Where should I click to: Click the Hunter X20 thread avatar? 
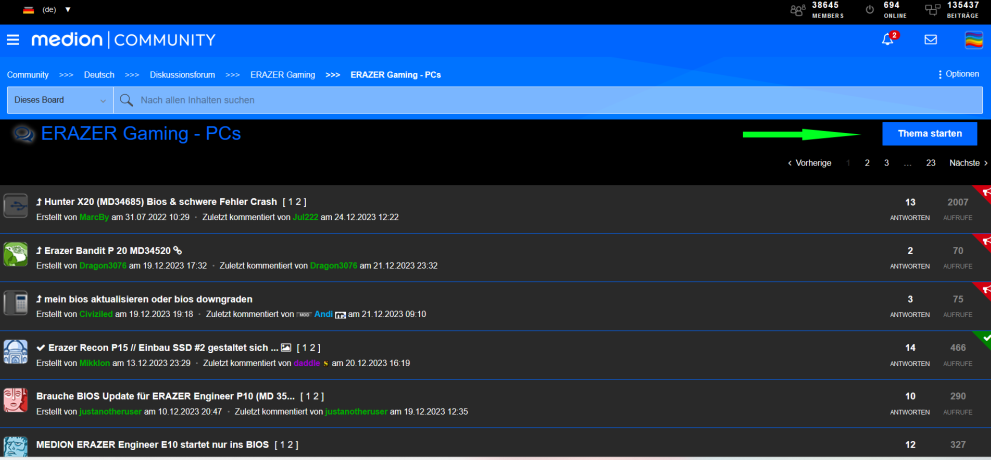click(x=16, y=206)
